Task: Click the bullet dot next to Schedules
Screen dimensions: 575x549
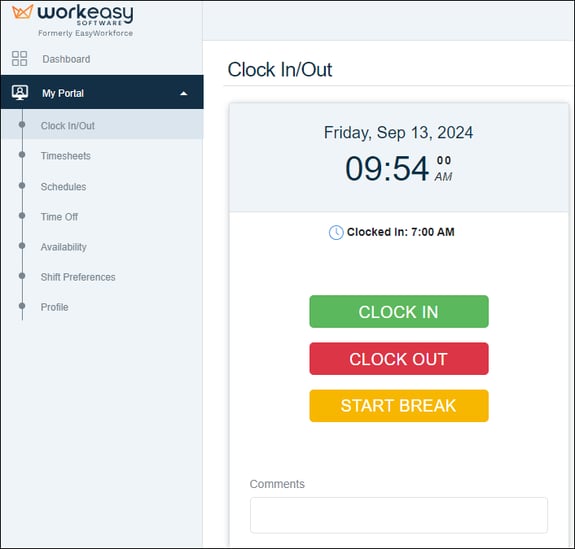Action: (x=22, y=186)
